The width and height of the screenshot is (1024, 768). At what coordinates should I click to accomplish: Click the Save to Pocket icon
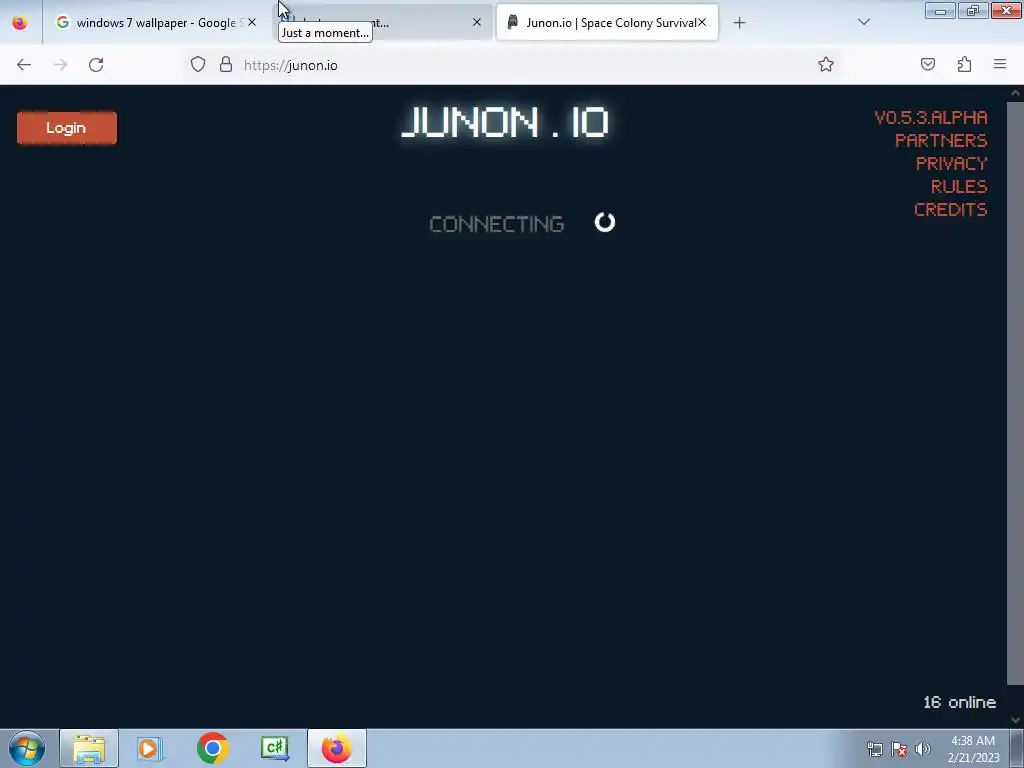pyautogui.click(x=928, y=64)
